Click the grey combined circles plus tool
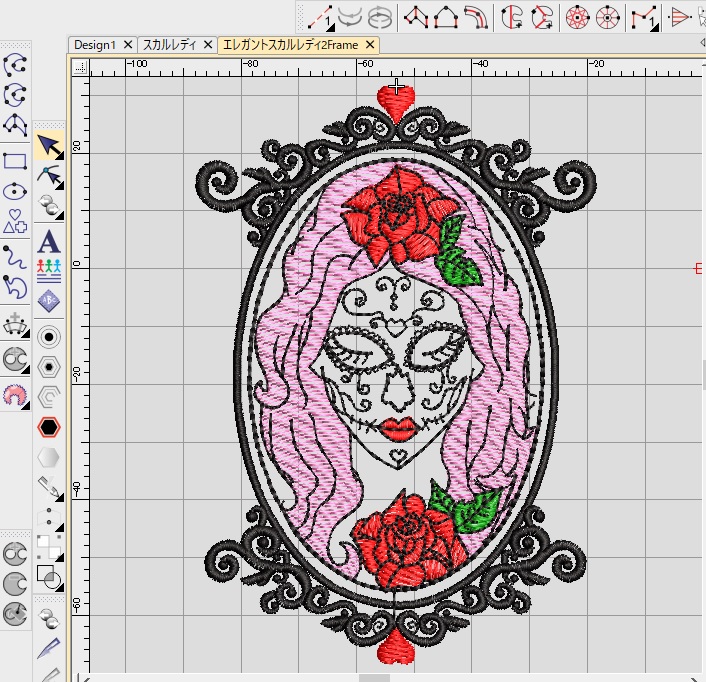Image resolution: width=706 pixels, height=682 pixels. (15, 554)
